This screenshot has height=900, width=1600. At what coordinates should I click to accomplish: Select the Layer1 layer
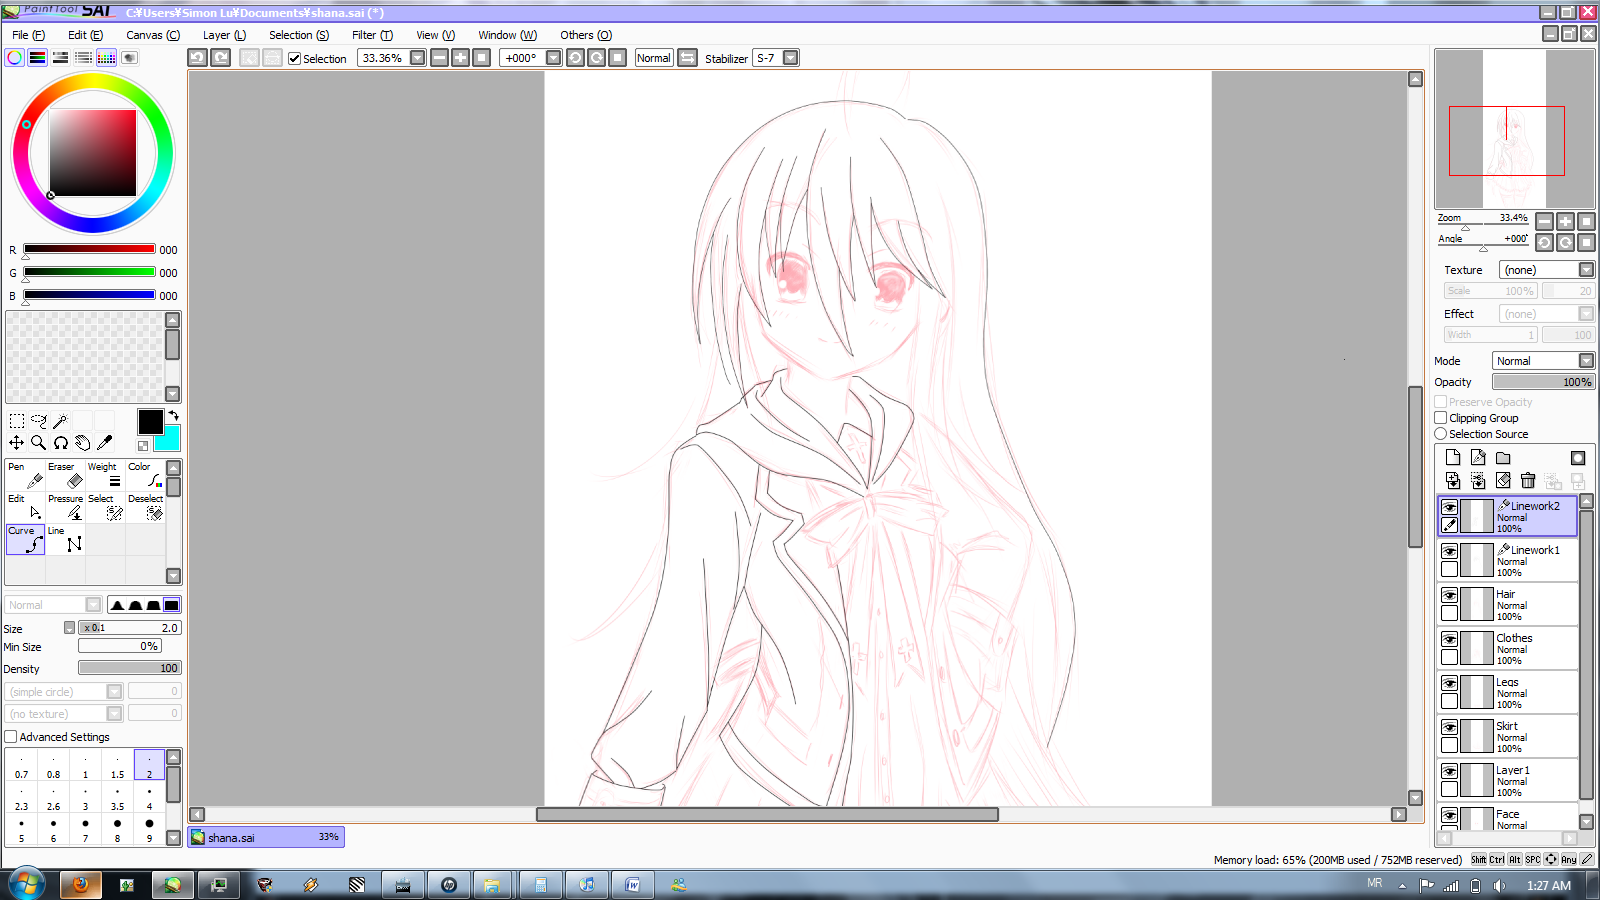coord(1508,780)
